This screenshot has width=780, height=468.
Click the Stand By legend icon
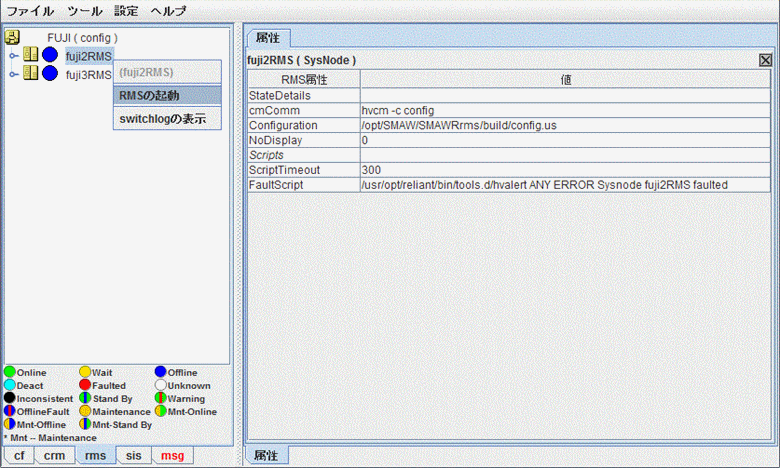coord(85,398)
